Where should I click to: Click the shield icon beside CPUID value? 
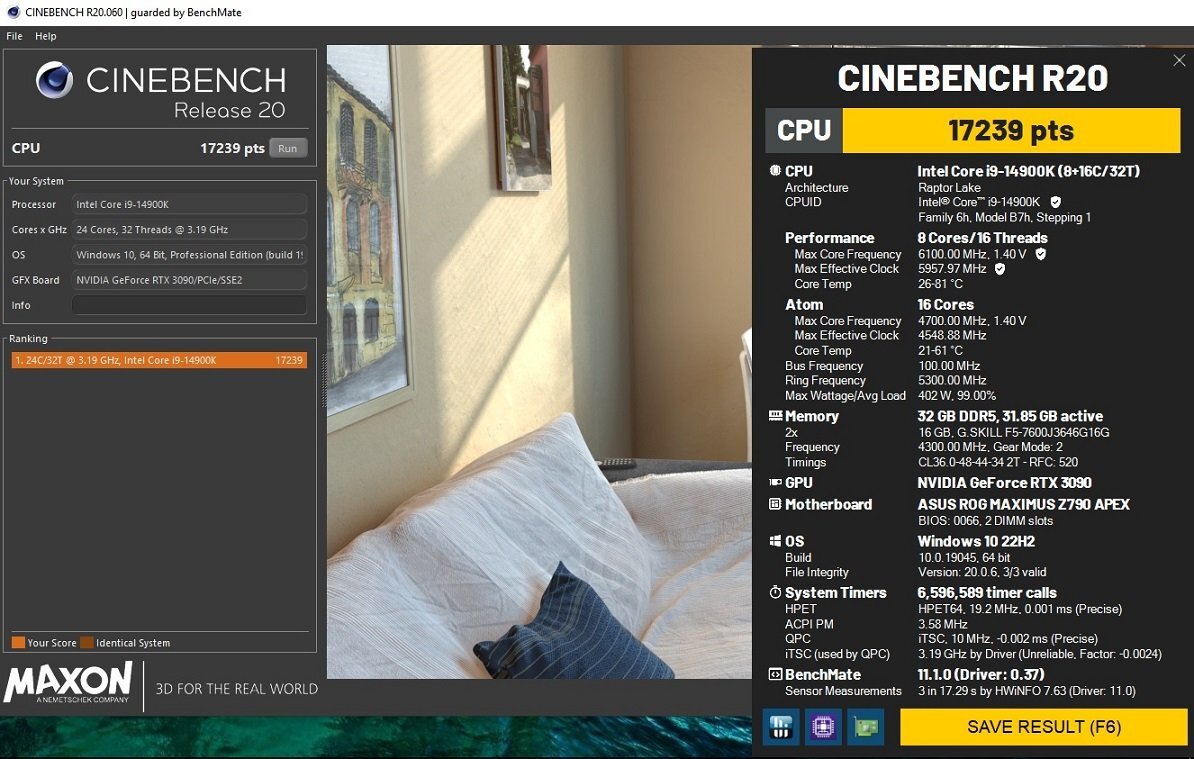tap(1055, 202)
